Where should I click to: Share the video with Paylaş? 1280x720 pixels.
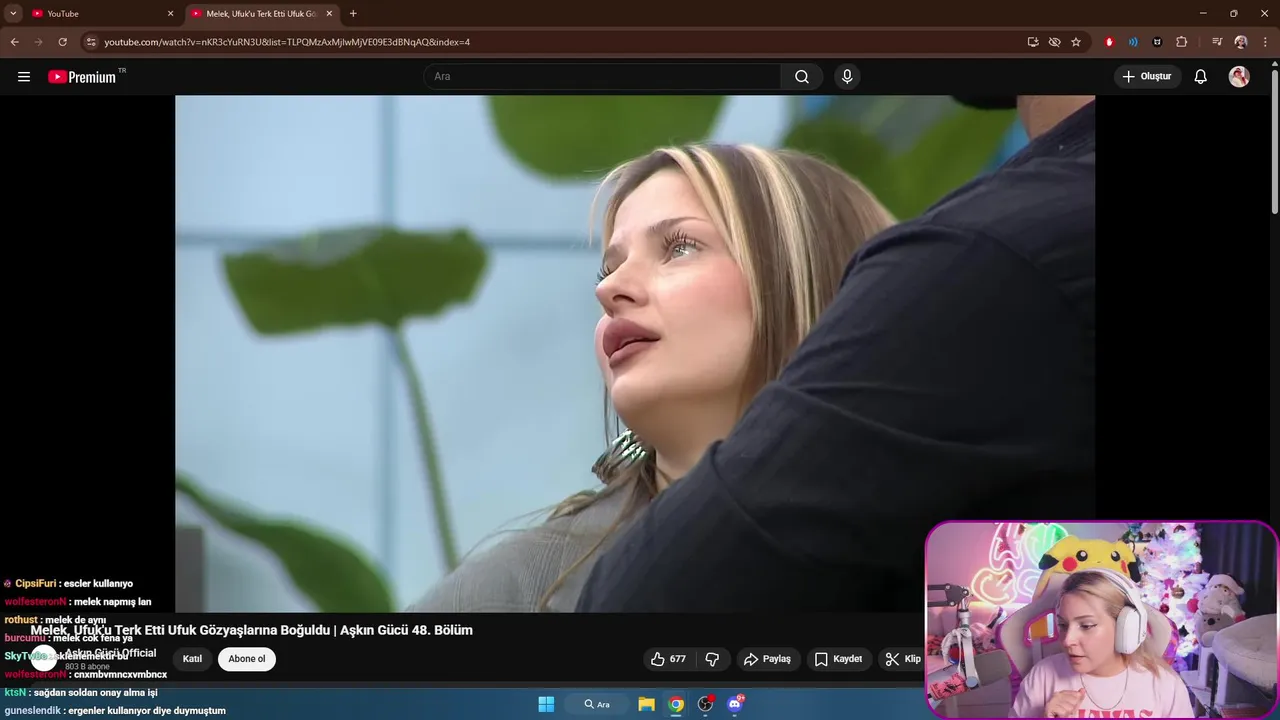pos(767,659)
